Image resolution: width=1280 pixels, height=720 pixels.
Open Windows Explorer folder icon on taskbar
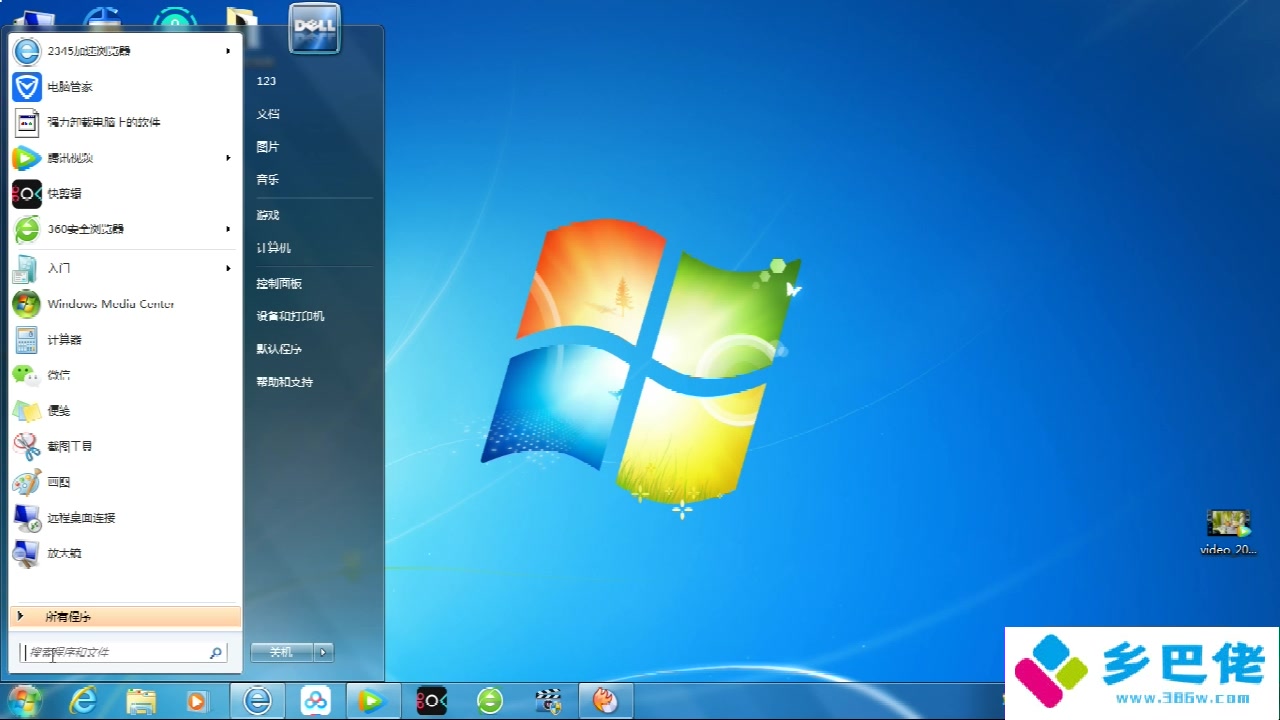click(x=141, y=702)
